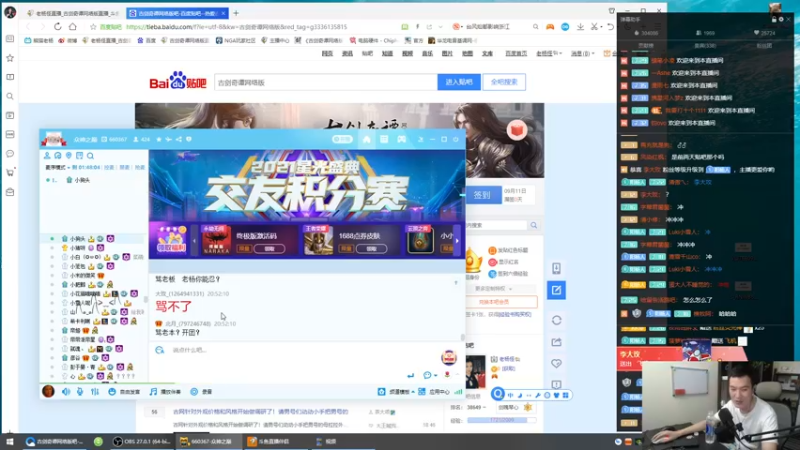This screenshot has height=450, width=800.
Task: Click the Tieba 签到 sign-in button
Action: point(482,195)
